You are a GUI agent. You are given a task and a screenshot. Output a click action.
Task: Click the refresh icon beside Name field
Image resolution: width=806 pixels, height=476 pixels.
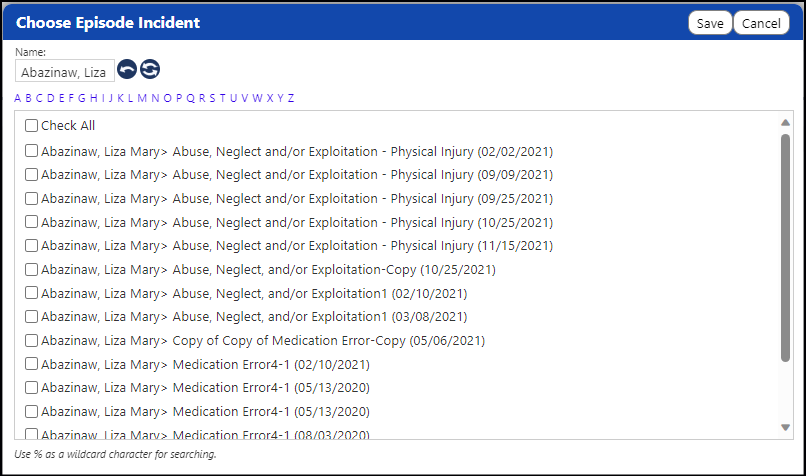(150, 69)
